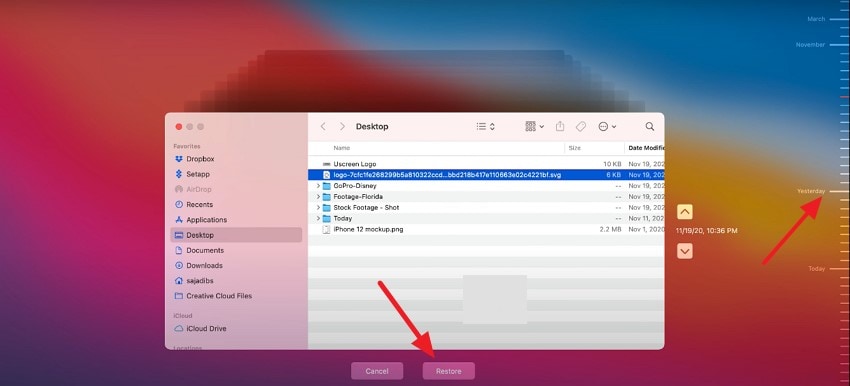850x386 pixels.
Task: Open Finder search magnifier
Action: point(649,126)
